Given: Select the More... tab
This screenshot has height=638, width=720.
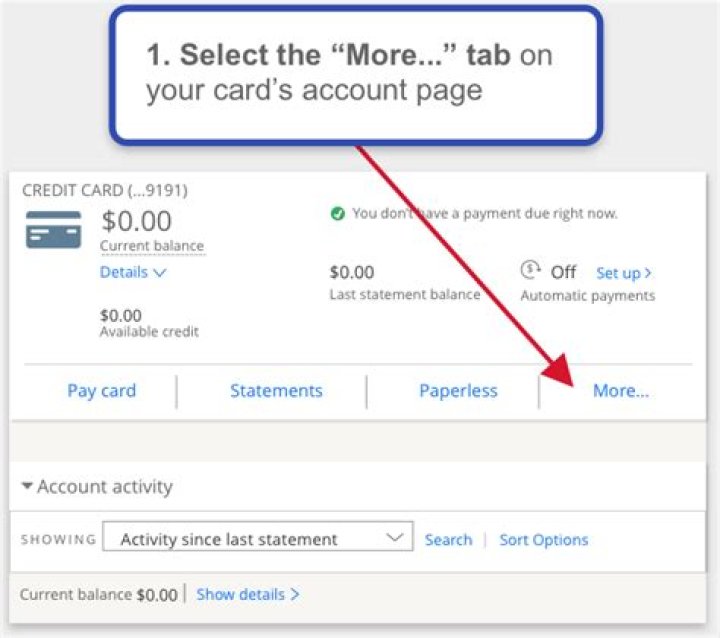Looking at the screenshot, I should tap(621, 391).
